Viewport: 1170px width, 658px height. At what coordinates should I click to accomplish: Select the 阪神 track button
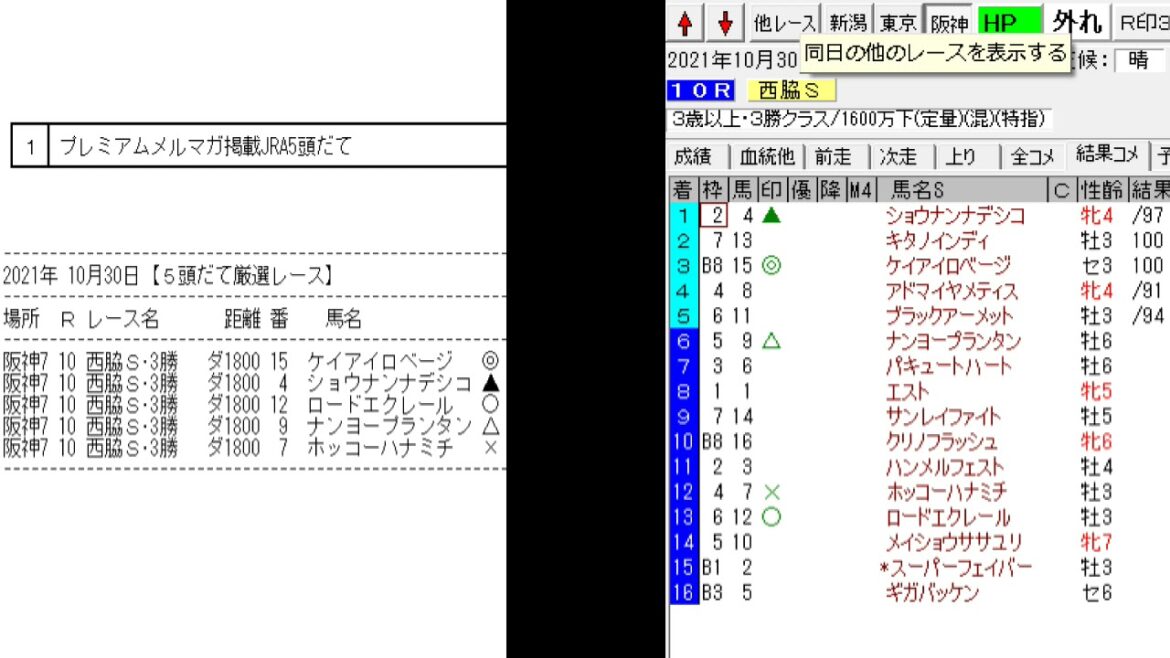point(949,20)
